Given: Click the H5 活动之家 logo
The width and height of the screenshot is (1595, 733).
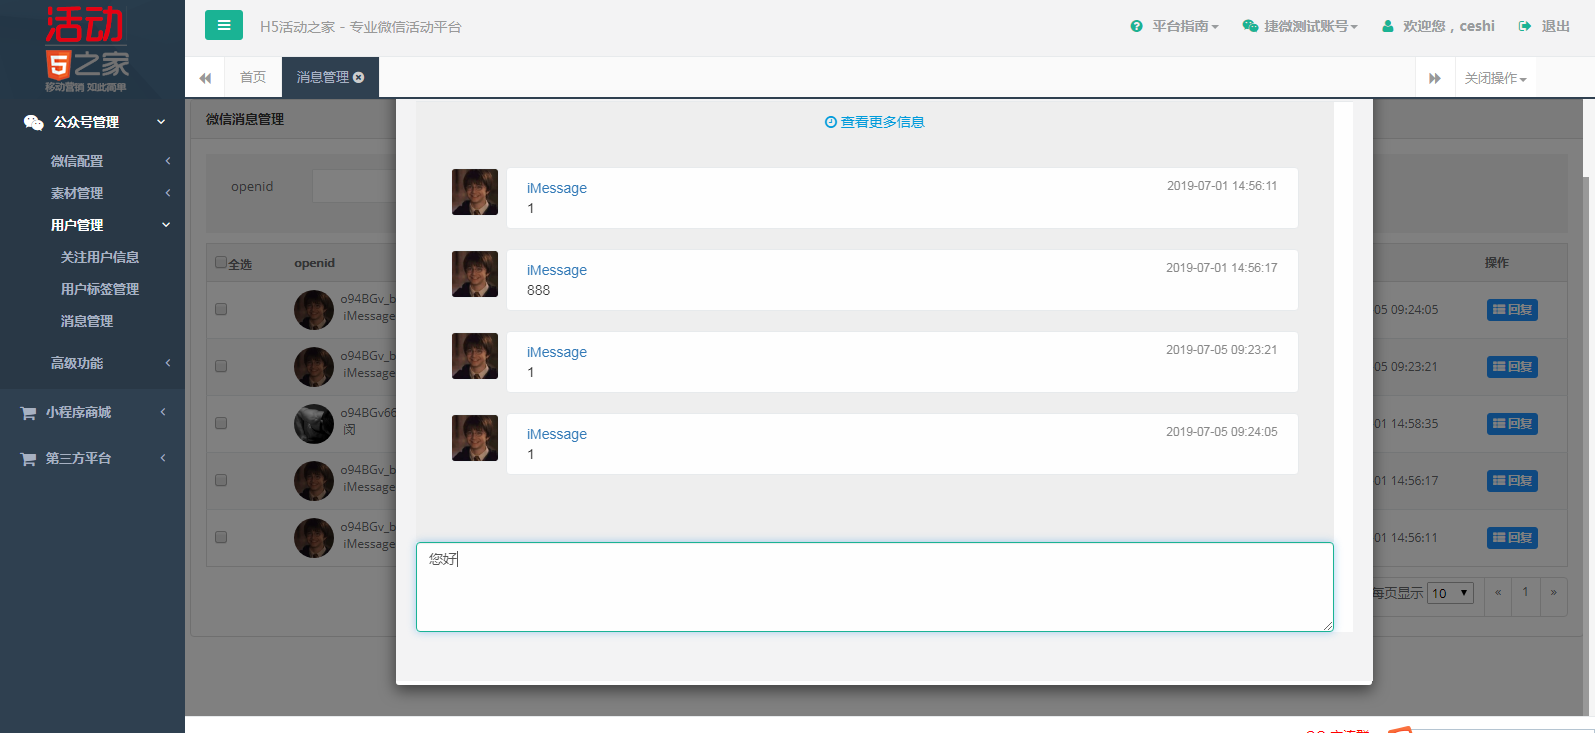Looking at the screenshot, I should click(87, 50).
